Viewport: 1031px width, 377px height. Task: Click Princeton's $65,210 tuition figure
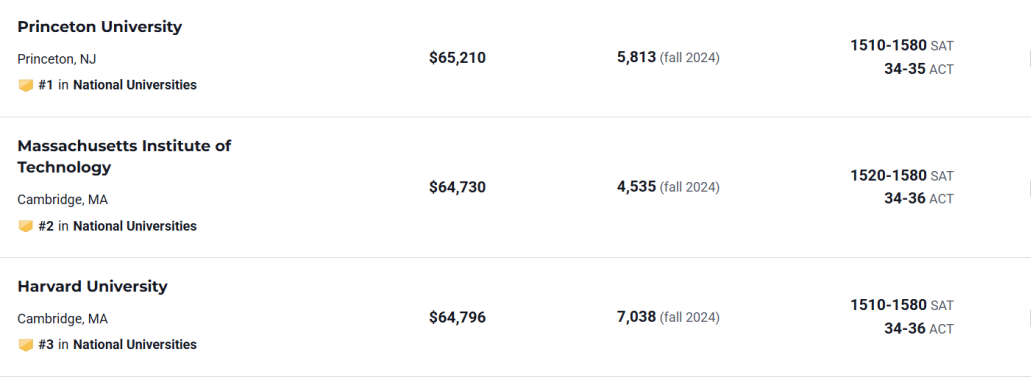pos(458,58)
